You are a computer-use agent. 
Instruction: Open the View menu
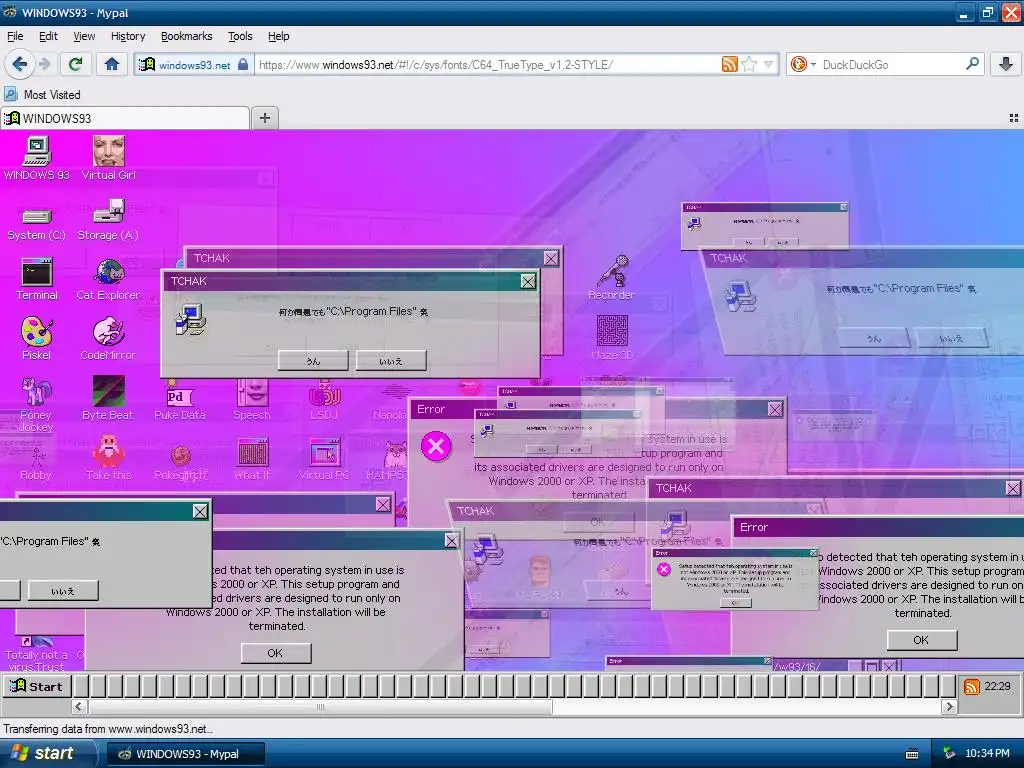point(84,36)
